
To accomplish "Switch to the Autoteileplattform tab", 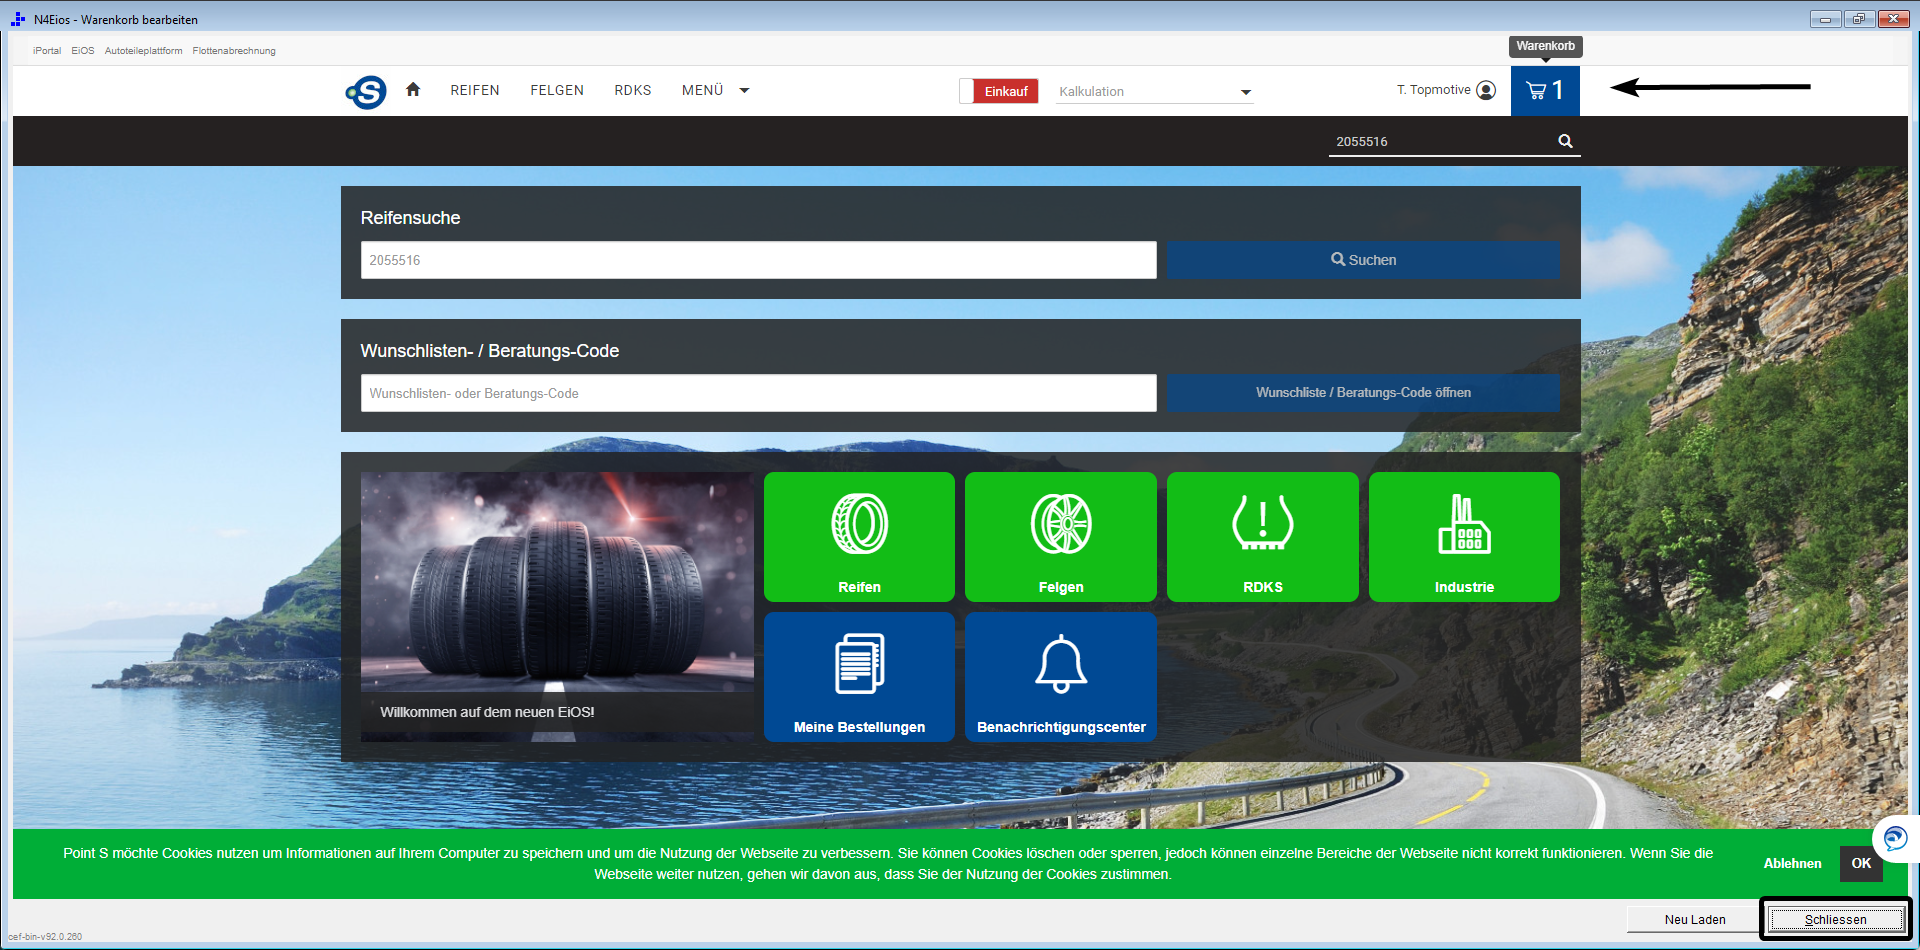I will 144,51.
